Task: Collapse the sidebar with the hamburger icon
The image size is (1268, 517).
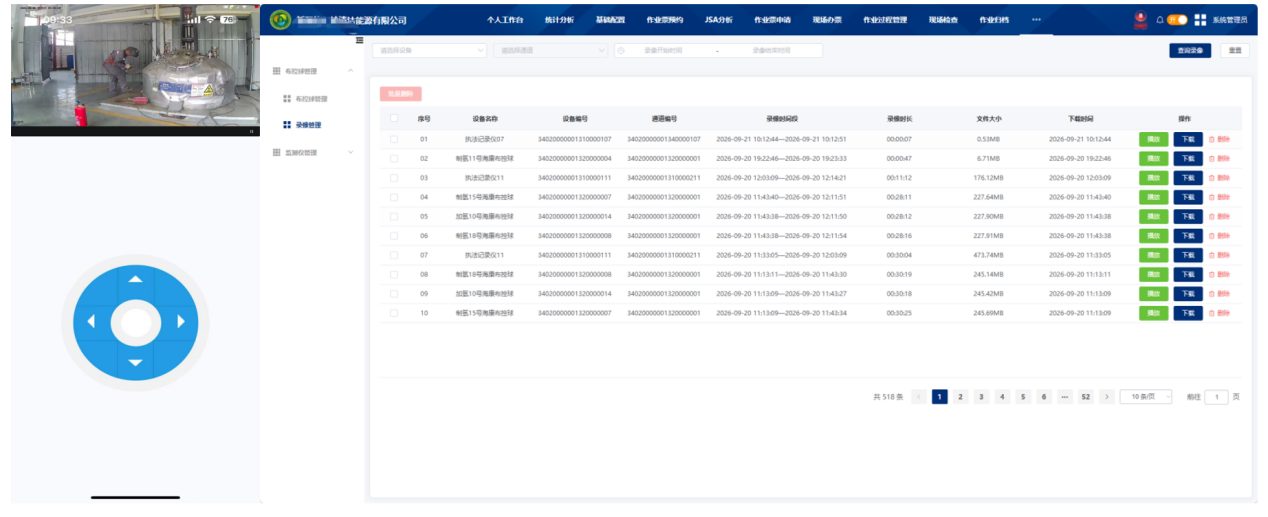Action: tap(360, 40)
